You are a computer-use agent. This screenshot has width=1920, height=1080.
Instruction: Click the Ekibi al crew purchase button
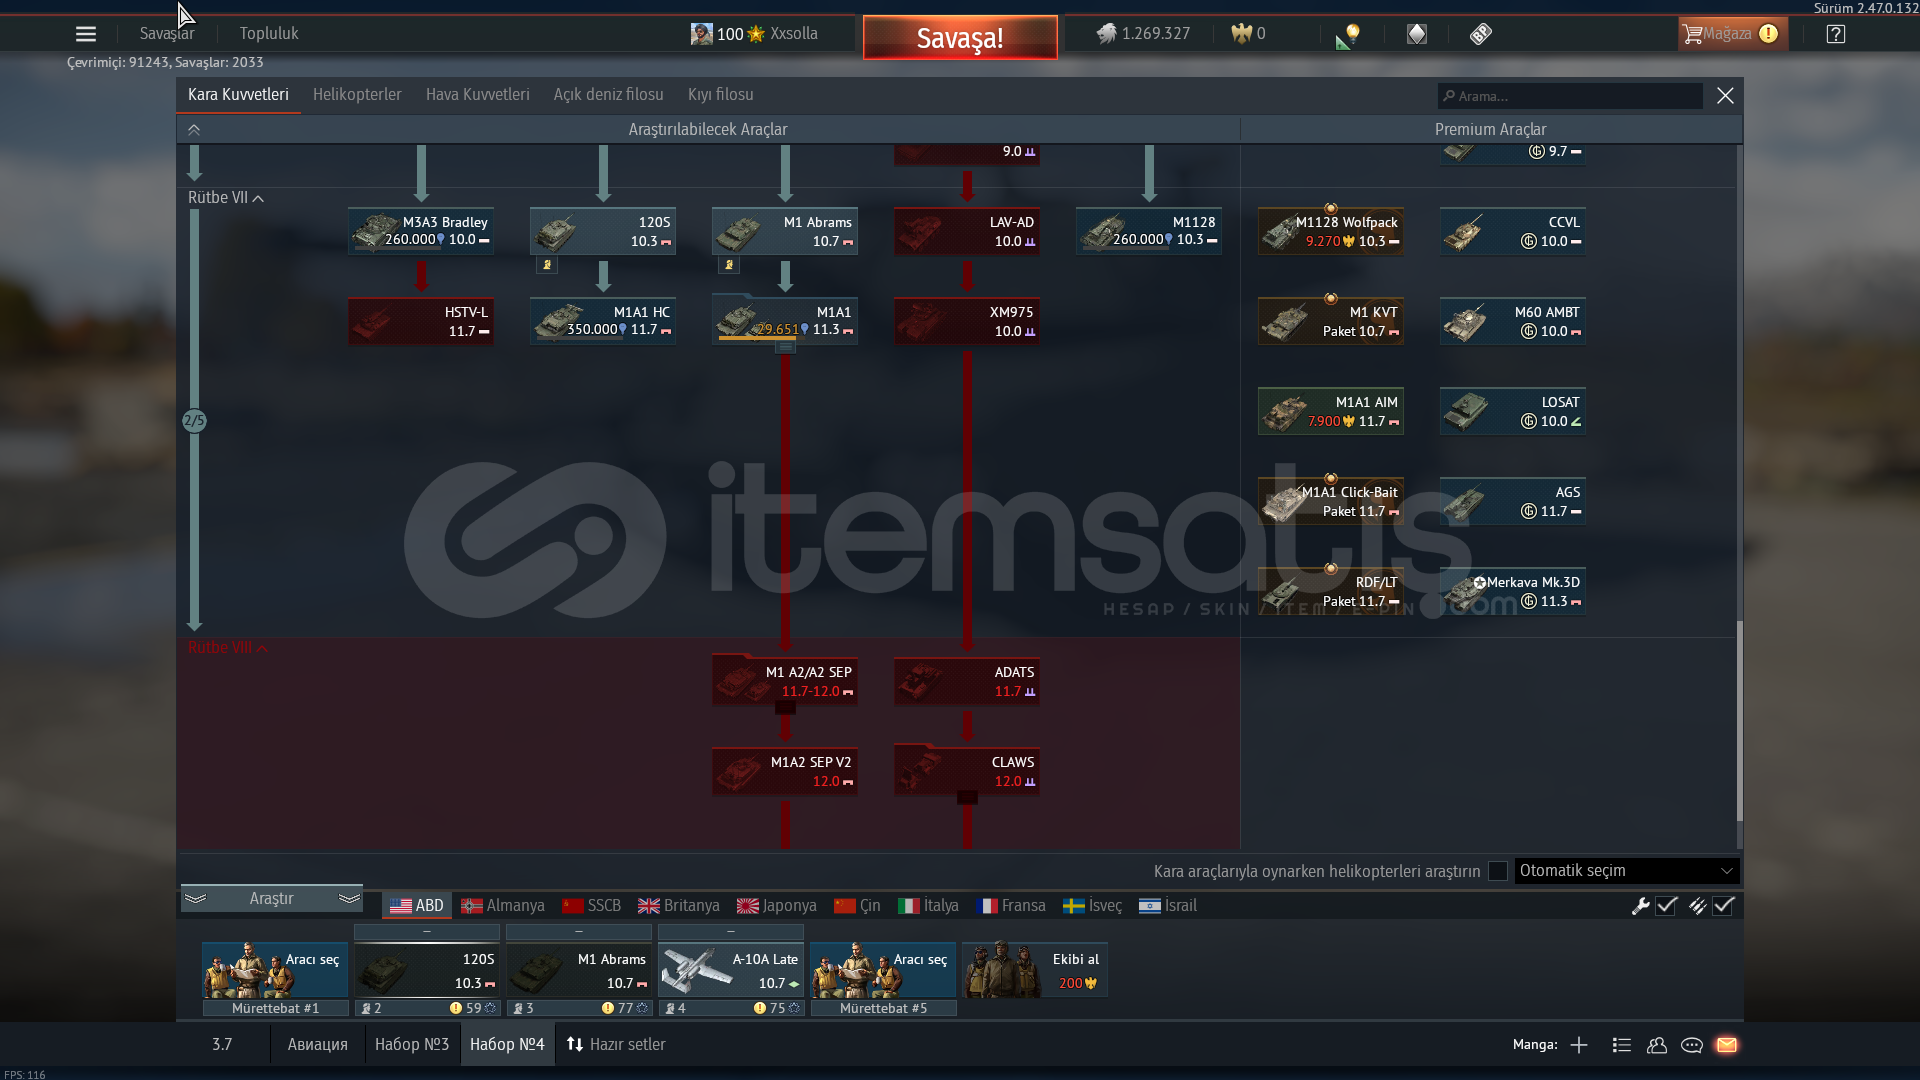(1035, 970)
